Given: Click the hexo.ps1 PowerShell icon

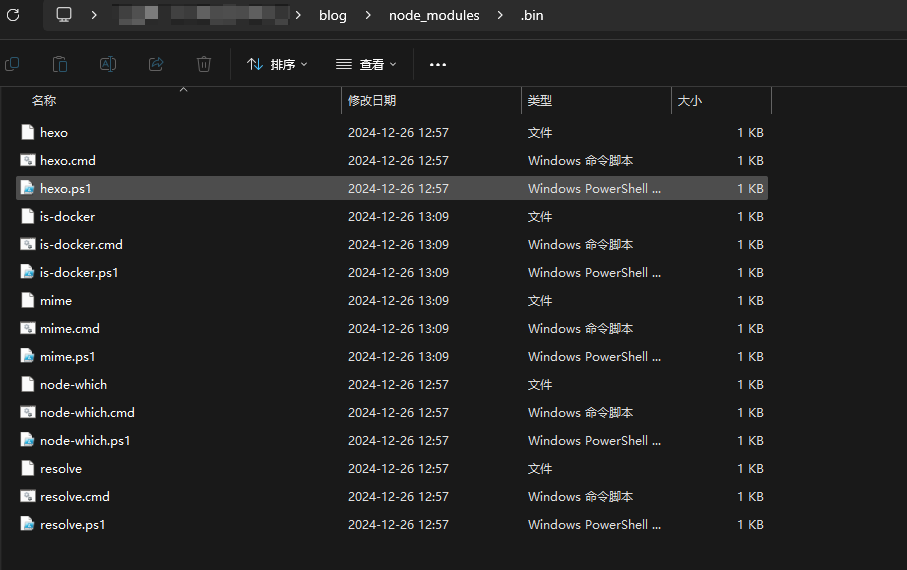Looking at the screenshot, I should point(28,188).
